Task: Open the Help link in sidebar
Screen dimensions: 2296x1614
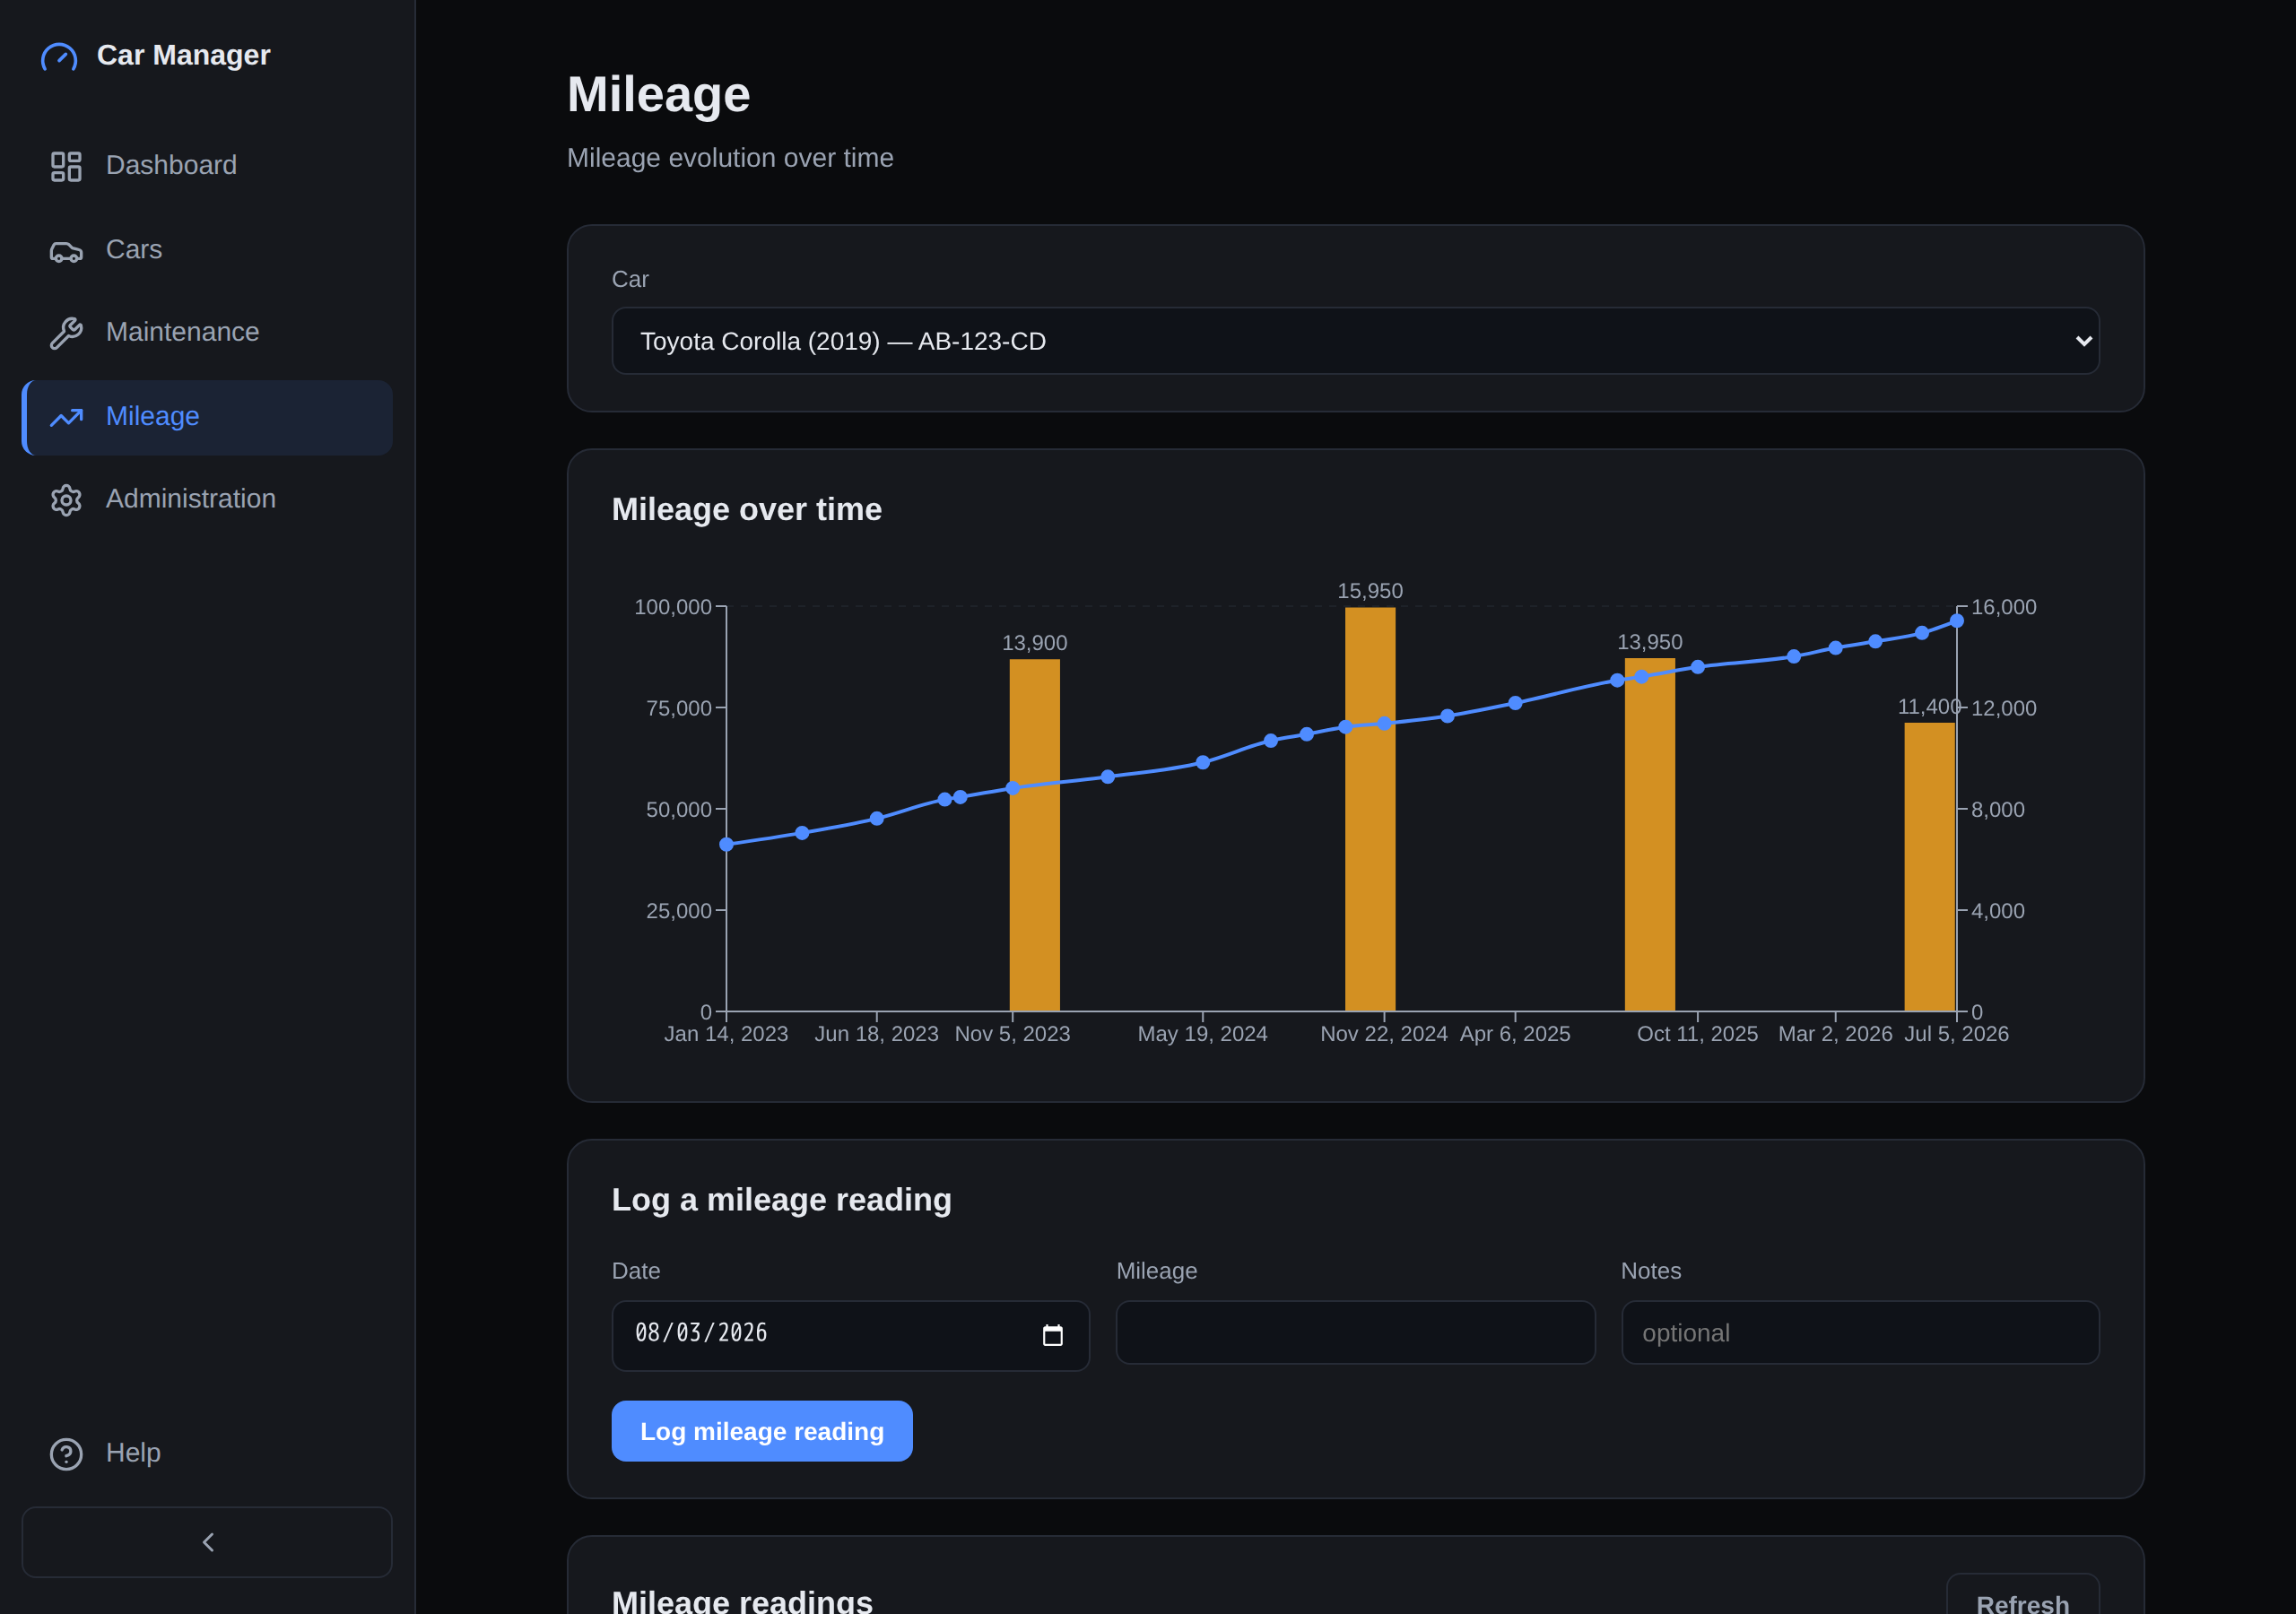Action: pyautogui.click(x=207, y=1453)
